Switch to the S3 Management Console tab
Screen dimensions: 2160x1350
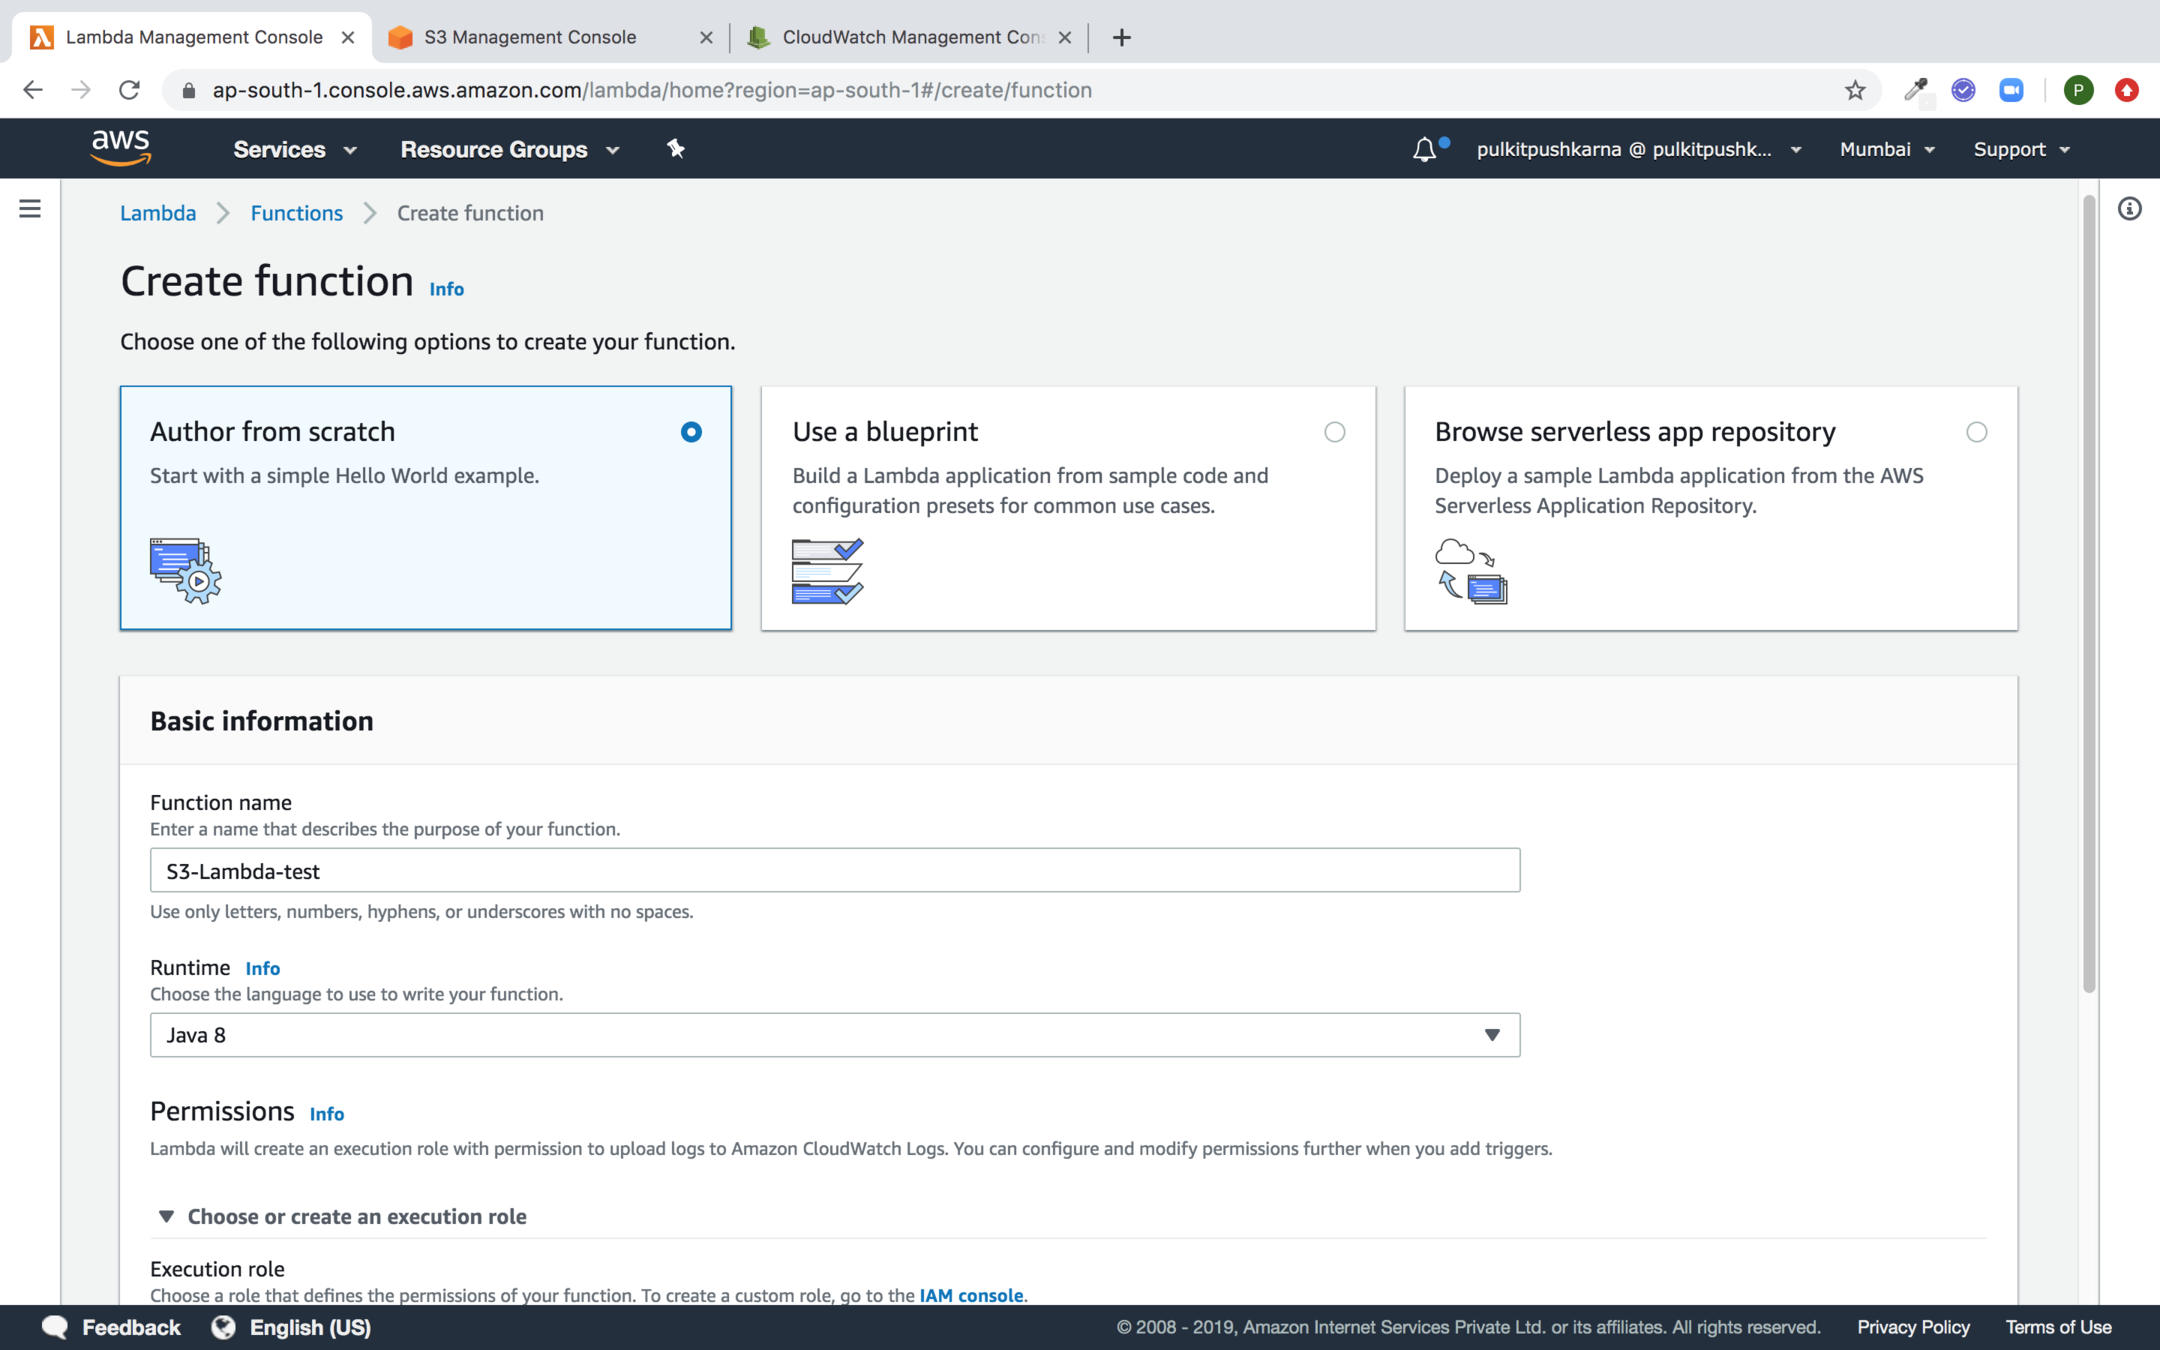pos(530,37)
